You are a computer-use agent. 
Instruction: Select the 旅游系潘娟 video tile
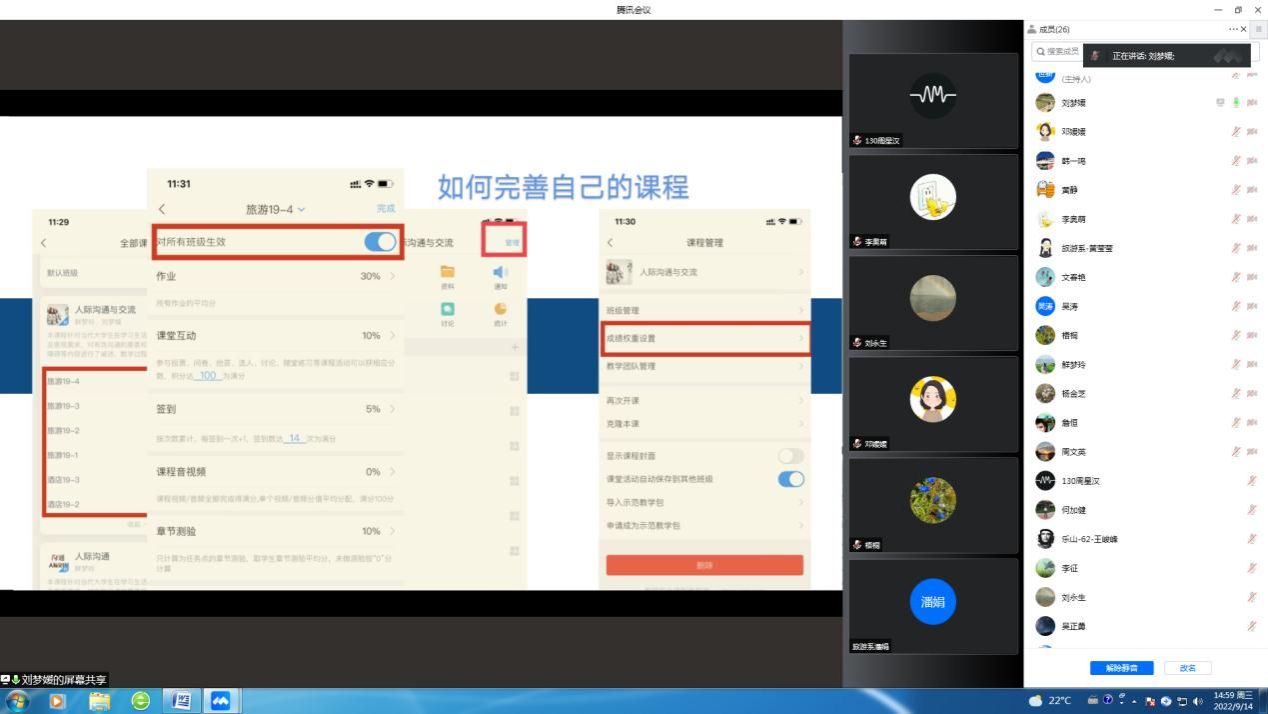tap(933, 605)
